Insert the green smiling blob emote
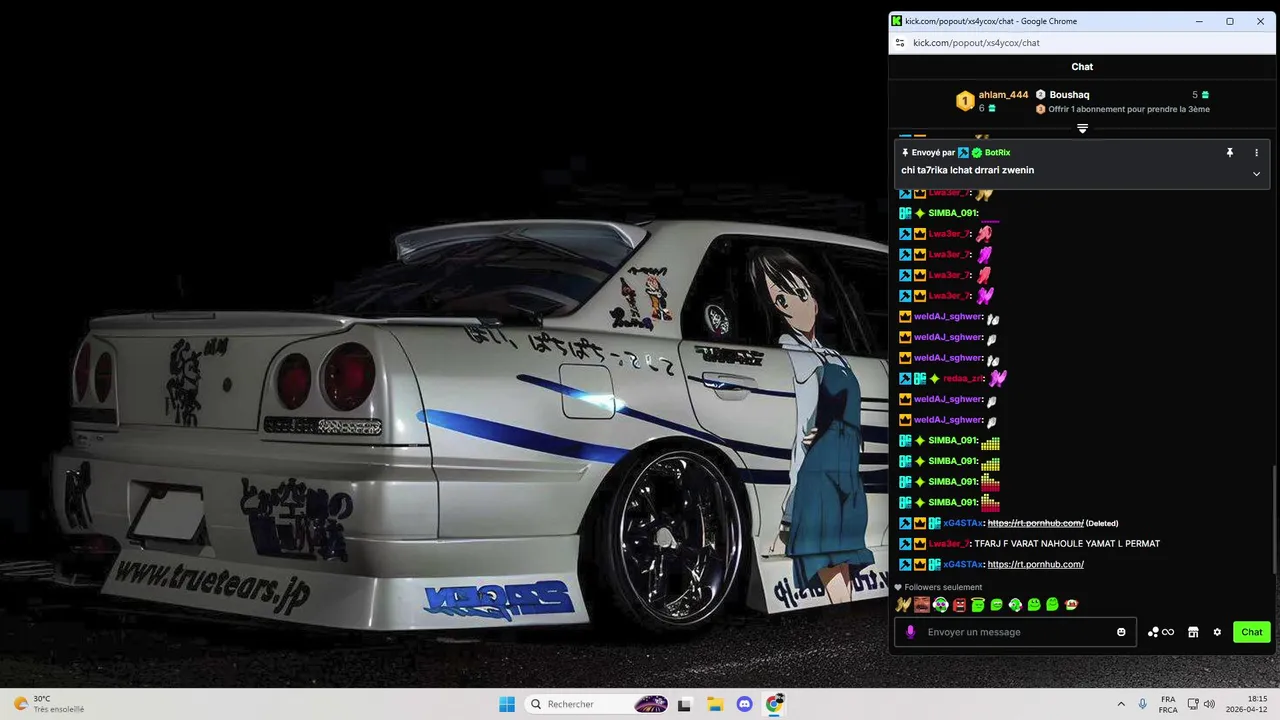The image size is (1280, 720). click(x=1034, y=605)
